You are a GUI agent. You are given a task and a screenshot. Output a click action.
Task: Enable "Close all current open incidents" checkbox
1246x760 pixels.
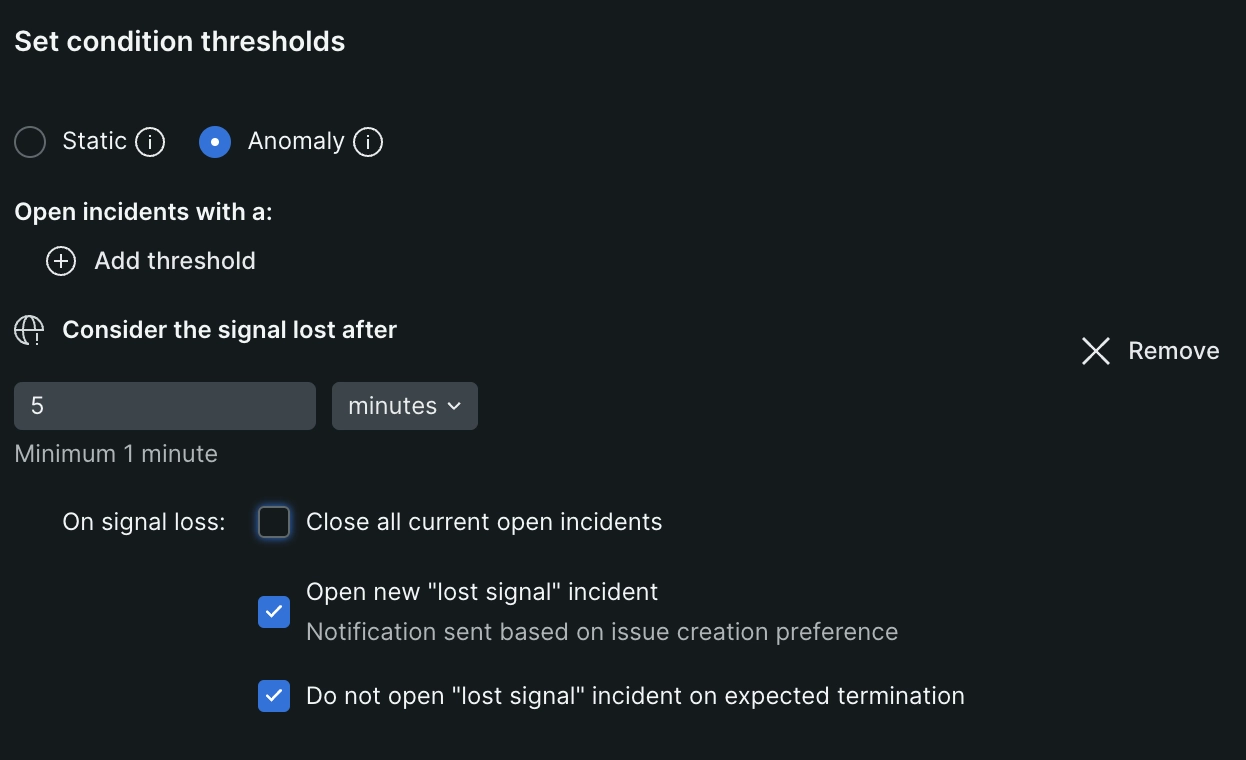pos(274,522)
